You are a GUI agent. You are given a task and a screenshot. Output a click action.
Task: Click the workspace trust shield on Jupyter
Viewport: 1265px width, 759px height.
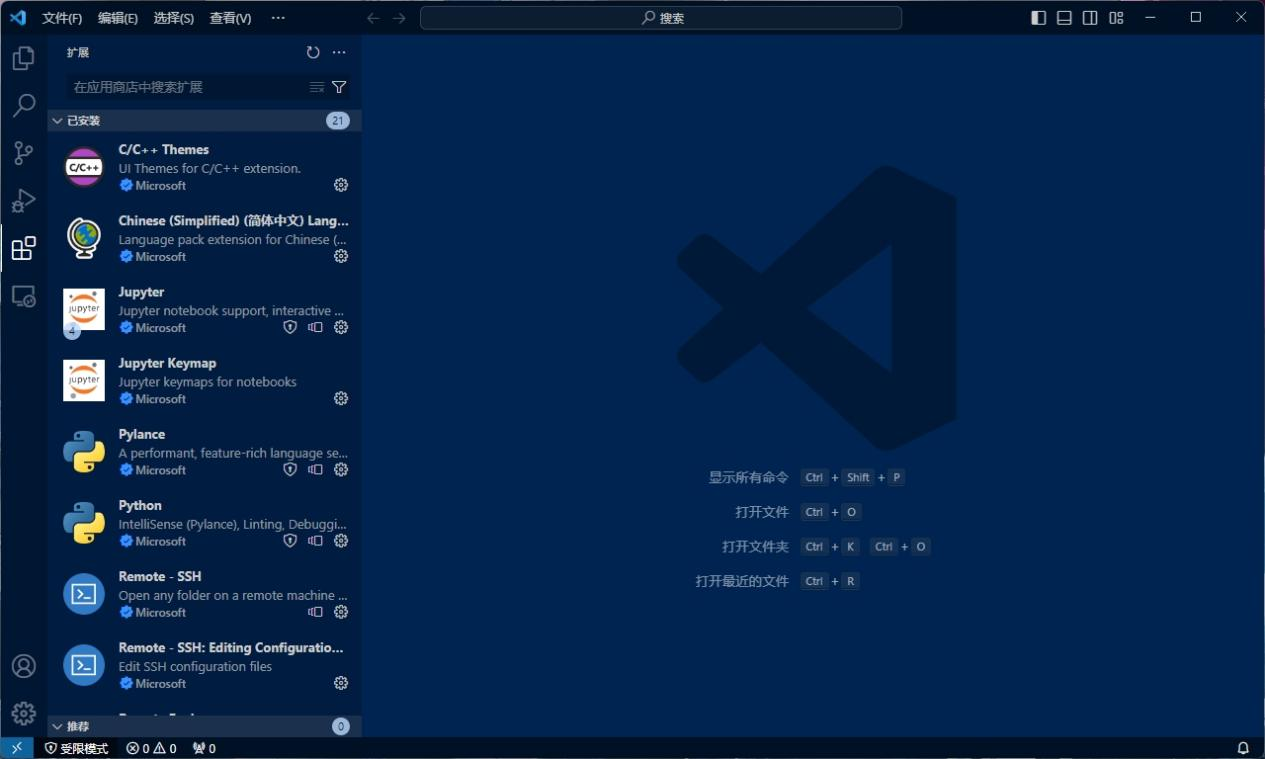[290, 327]
